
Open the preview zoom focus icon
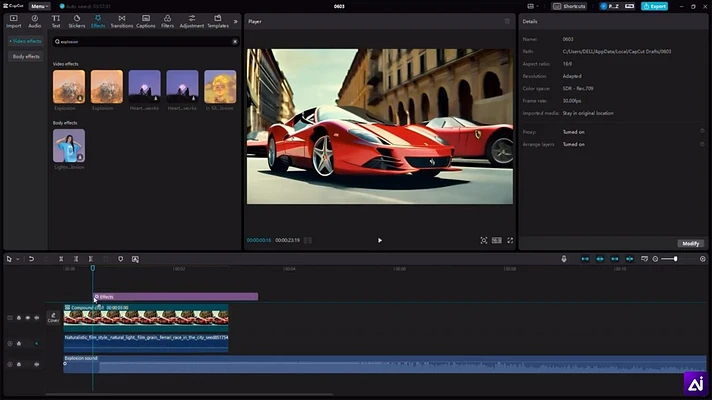(x=484, y=240)
